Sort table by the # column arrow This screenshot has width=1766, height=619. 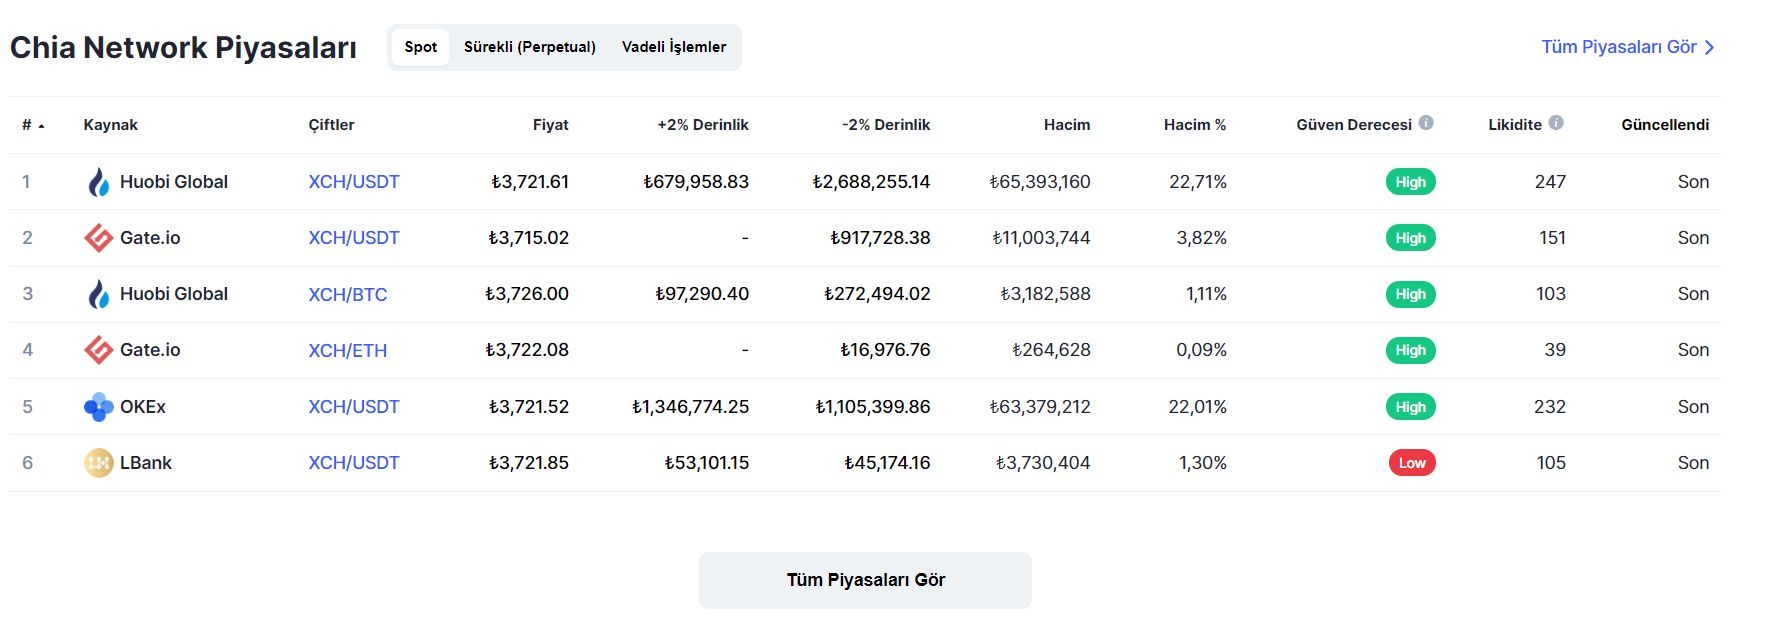point(41,126)
